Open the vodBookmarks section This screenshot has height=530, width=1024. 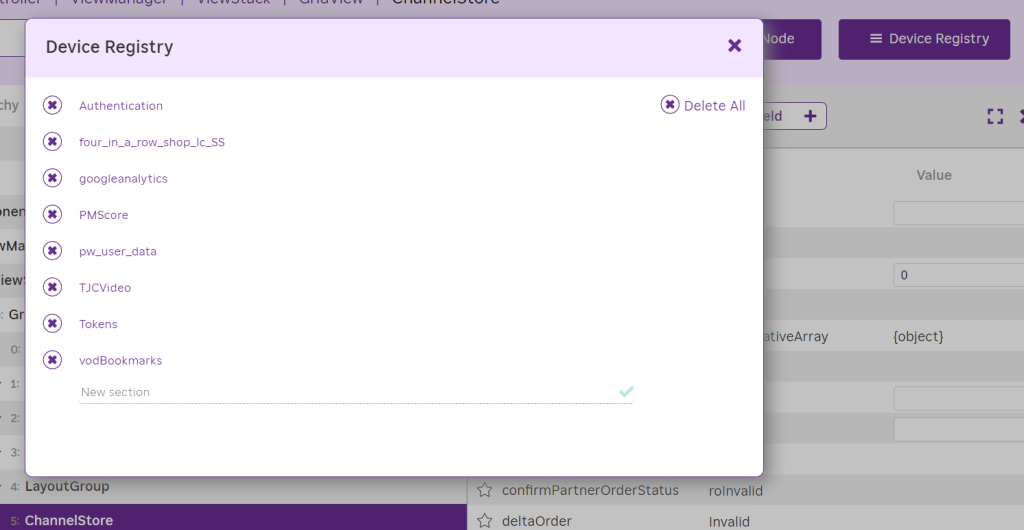pos(120,360)
